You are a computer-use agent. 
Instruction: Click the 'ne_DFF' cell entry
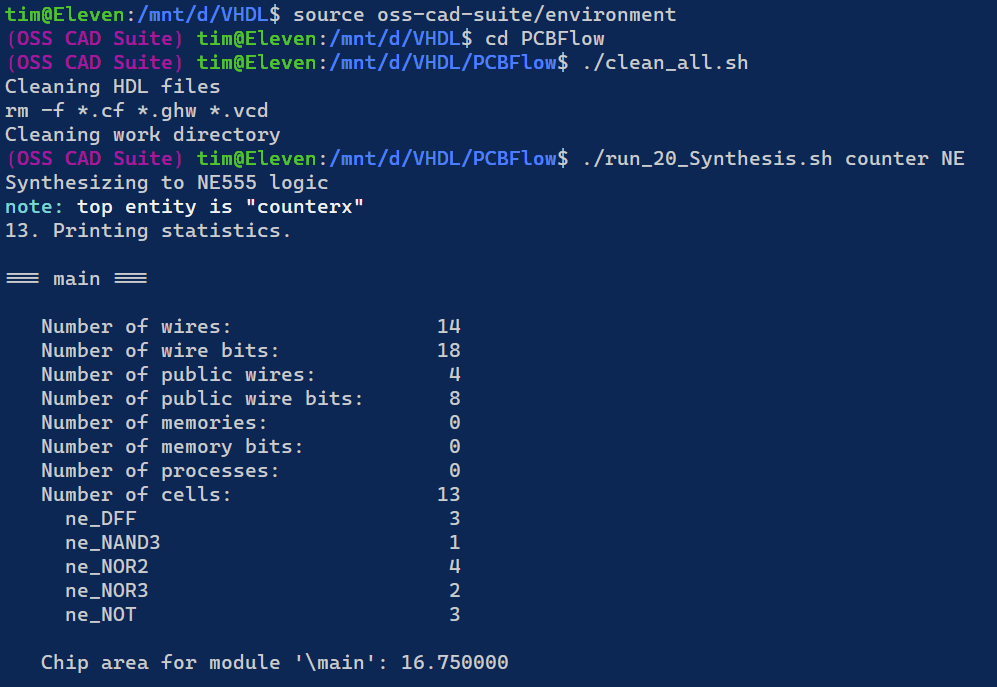pos(100,519)
